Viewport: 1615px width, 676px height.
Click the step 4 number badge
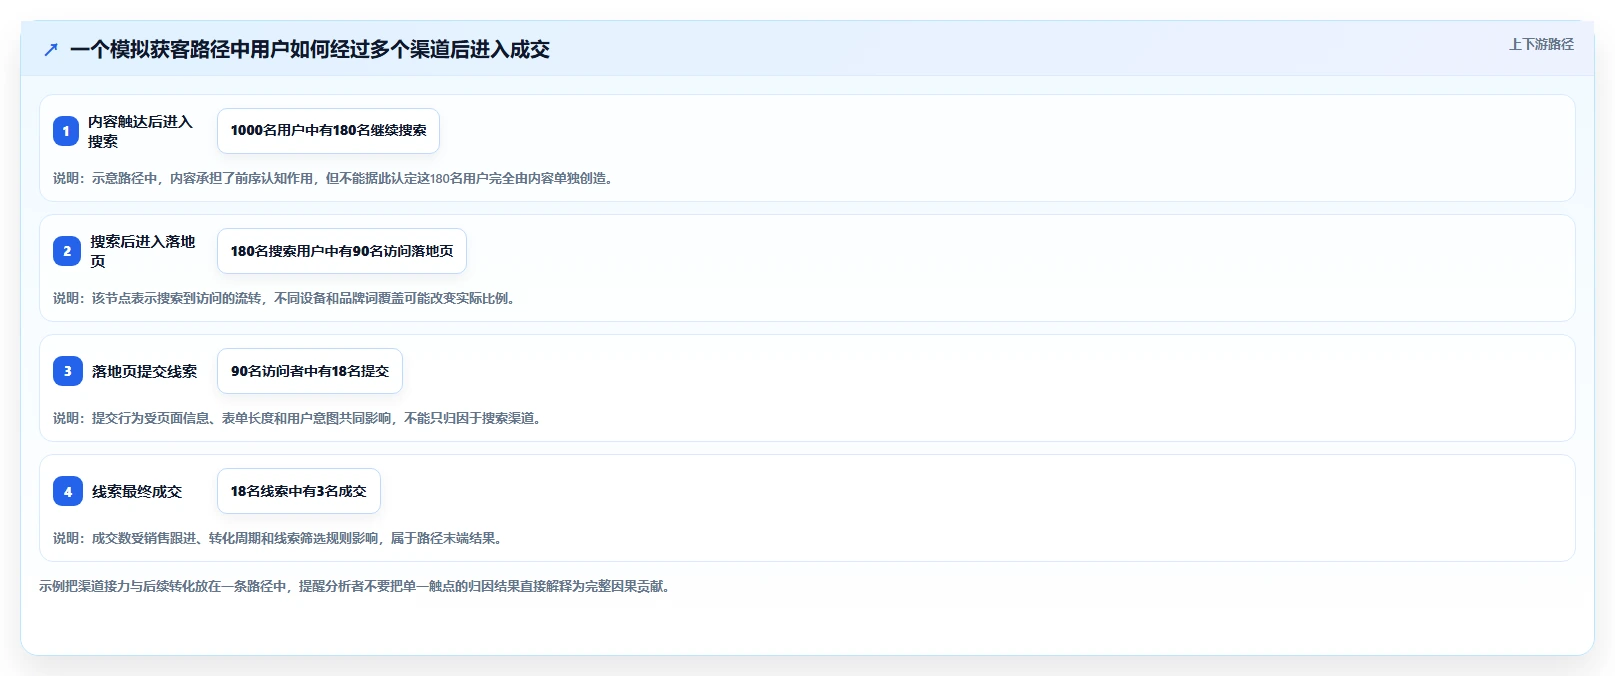[68, 491]
